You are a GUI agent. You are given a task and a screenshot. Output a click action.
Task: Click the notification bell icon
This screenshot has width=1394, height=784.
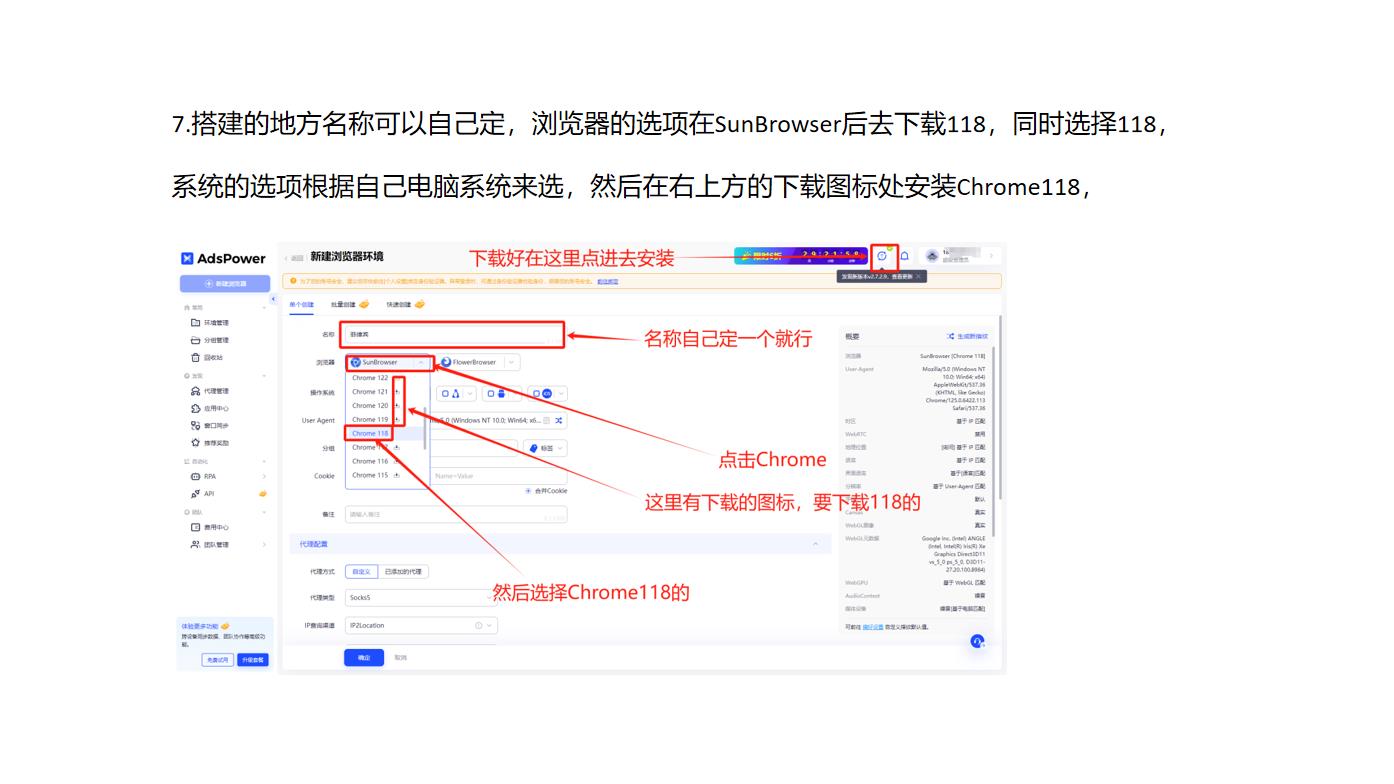pyautogui.click(x=905, y=256)
